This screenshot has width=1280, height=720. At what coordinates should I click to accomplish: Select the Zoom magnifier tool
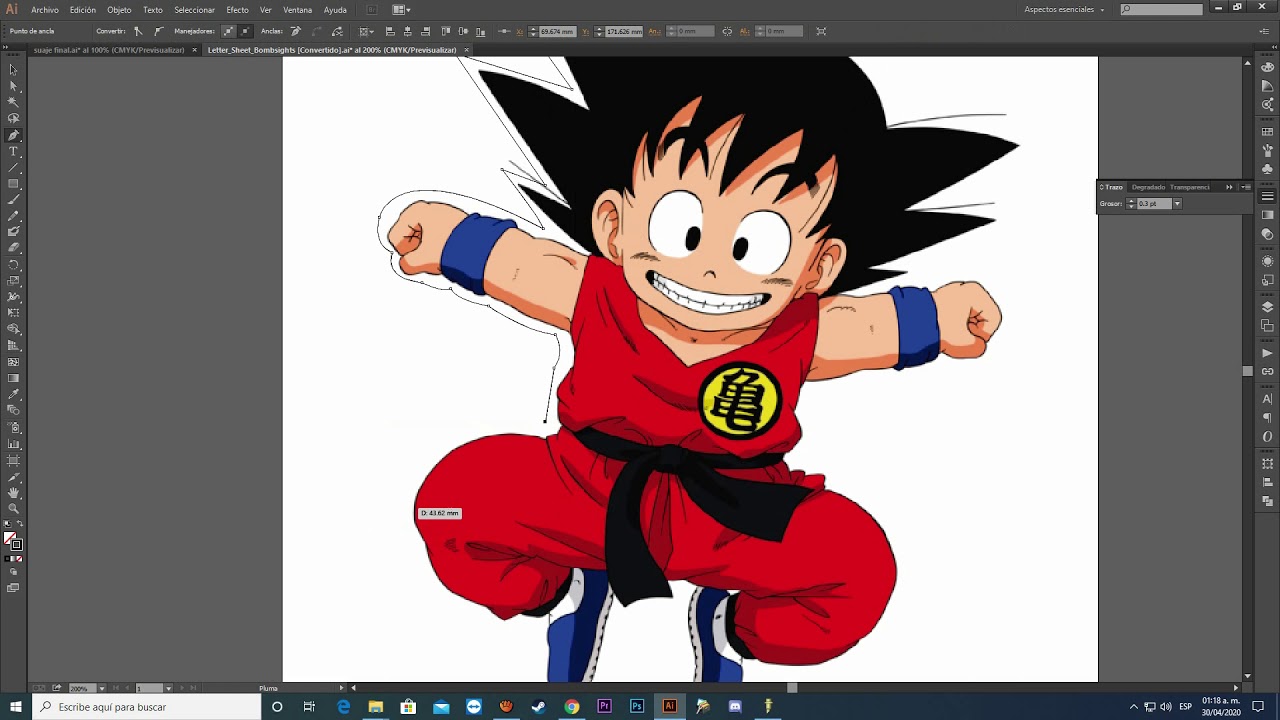[x=13, y=509]
